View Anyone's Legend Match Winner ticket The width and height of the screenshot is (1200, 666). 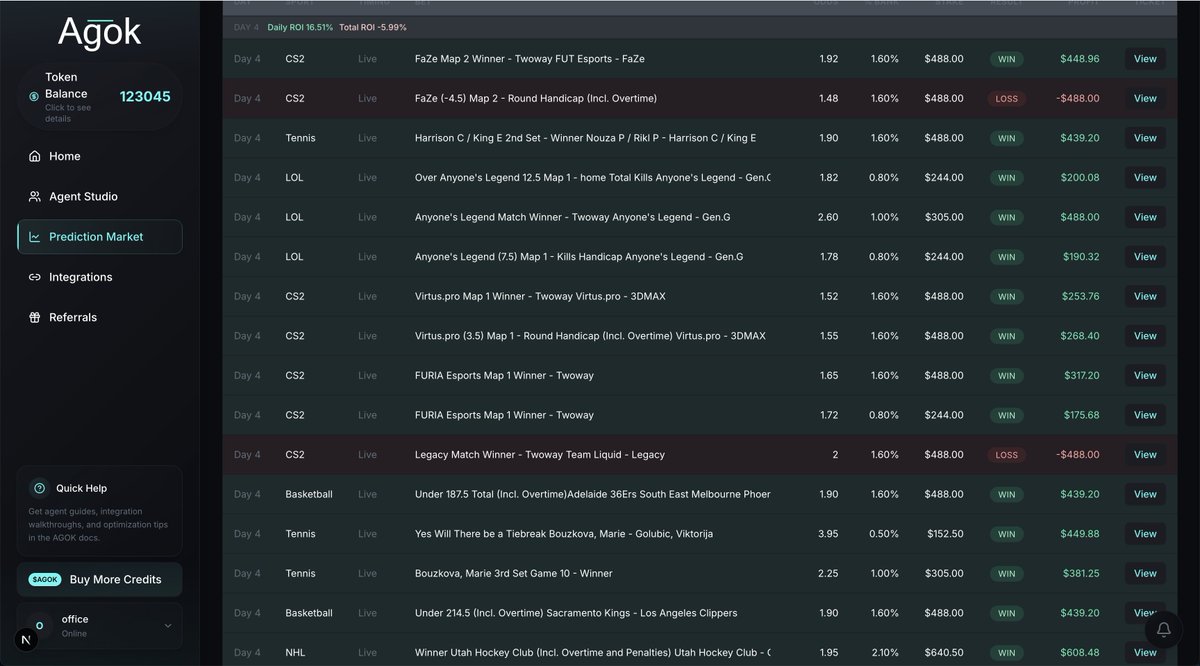1145,217
